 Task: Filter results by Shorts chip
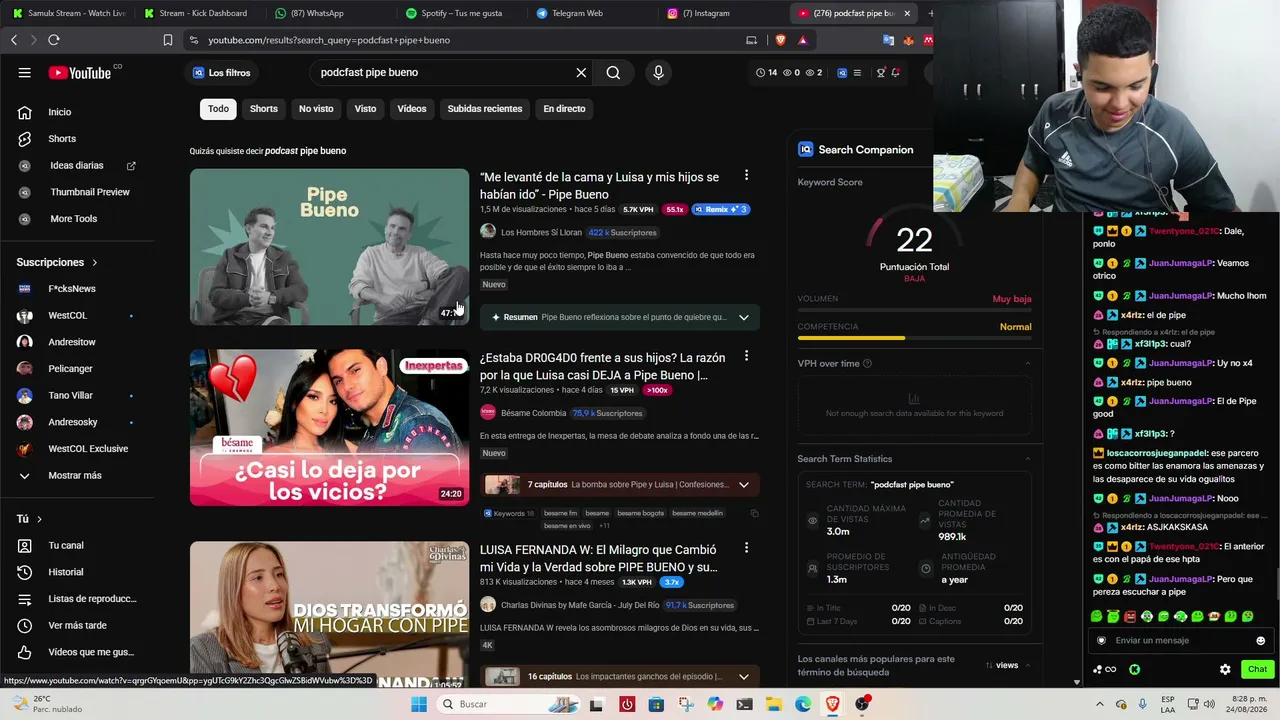click(x=264, y=108)
